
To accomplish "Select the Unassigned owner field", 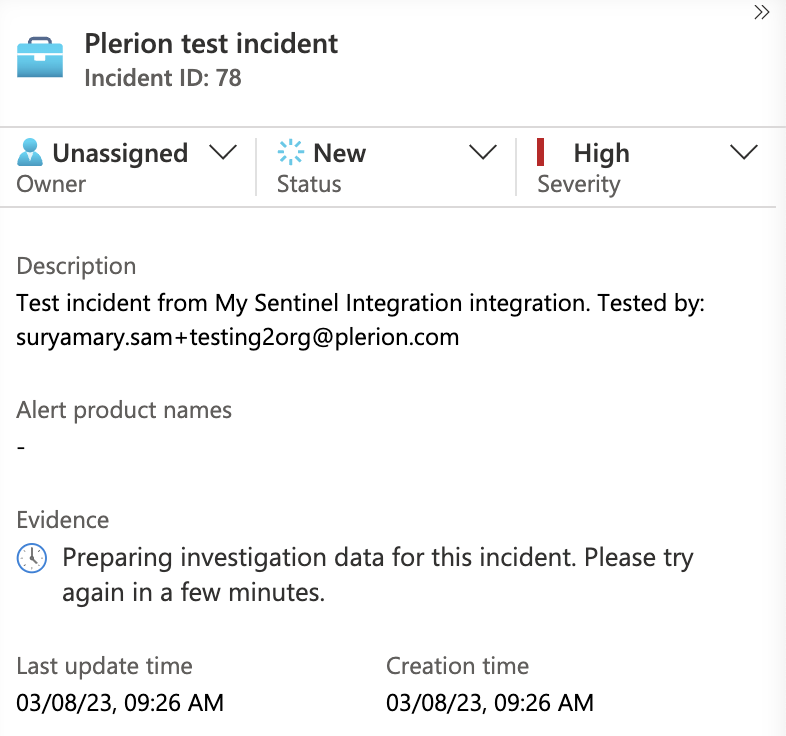I will (127, 166).
